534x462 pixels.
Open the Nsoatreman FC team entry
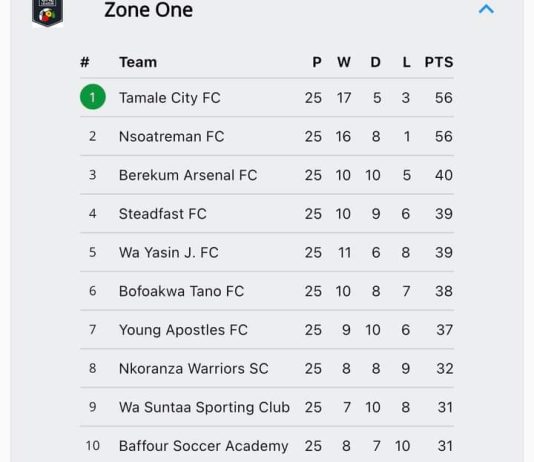[x=267, y=136]
